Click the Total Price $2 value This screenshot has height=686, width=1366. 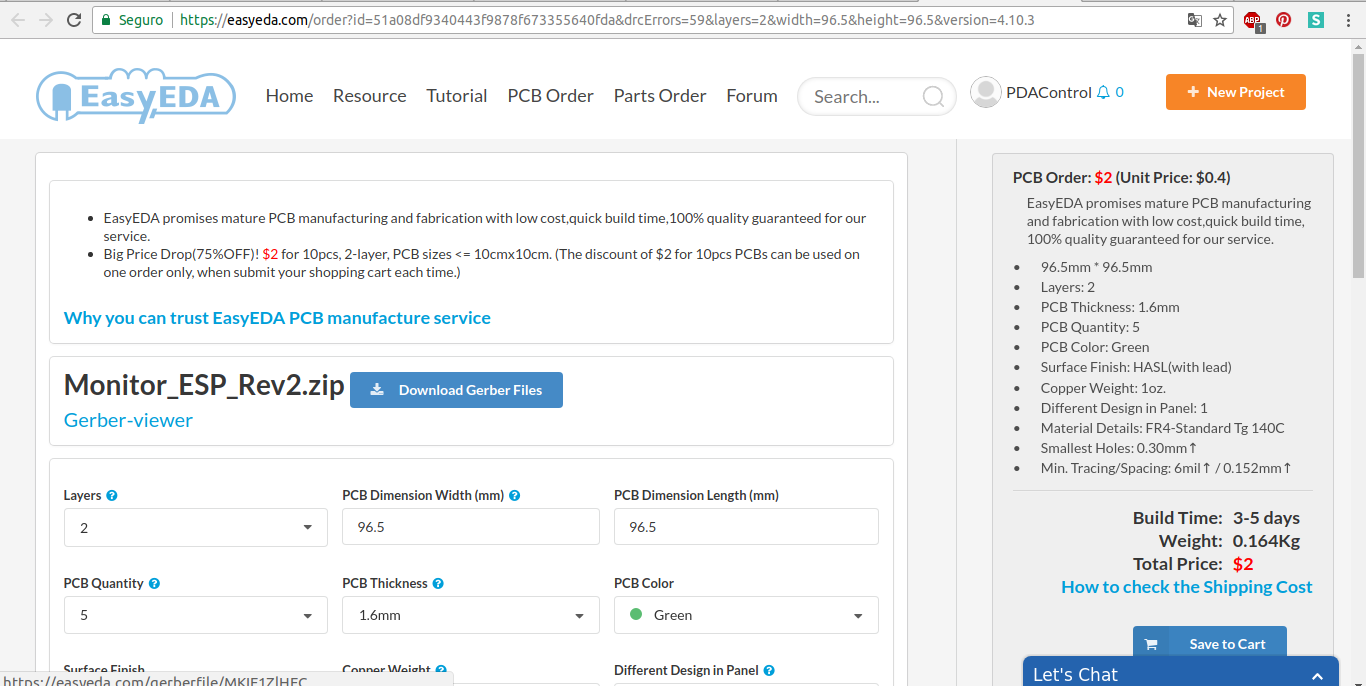1243,564
